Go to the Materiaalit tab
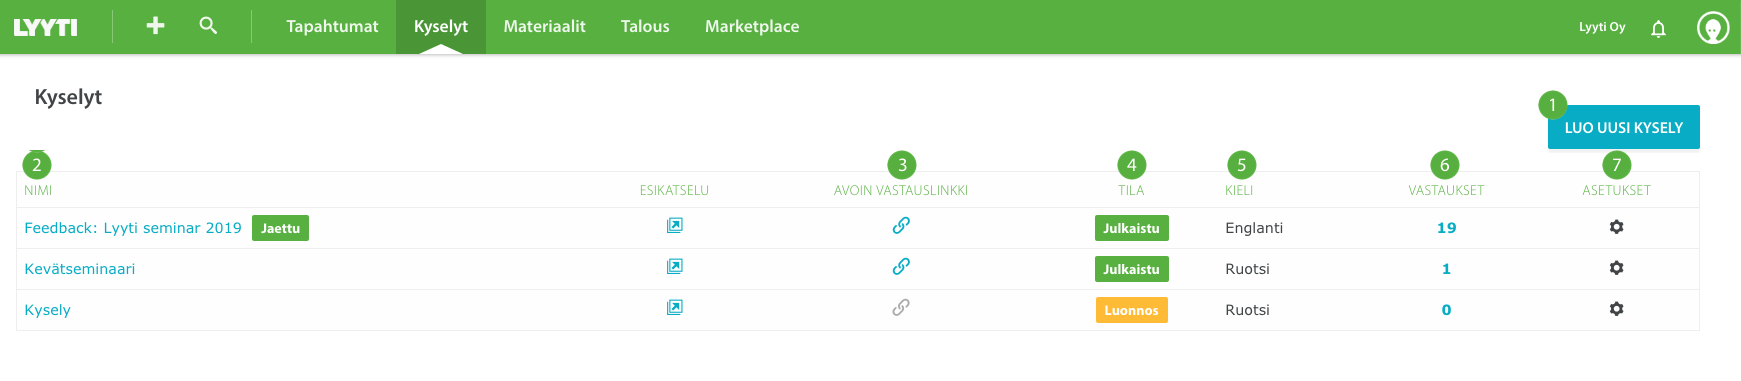The image size is (1741, 381). (544, 27)
